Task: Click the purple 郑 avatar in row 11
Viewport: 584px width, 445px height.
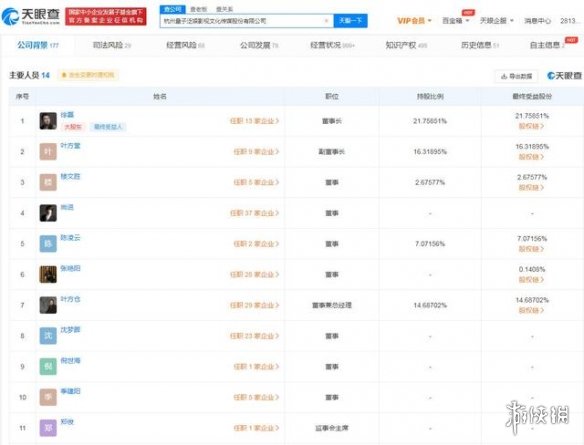Action: click(x=48, y=428)
